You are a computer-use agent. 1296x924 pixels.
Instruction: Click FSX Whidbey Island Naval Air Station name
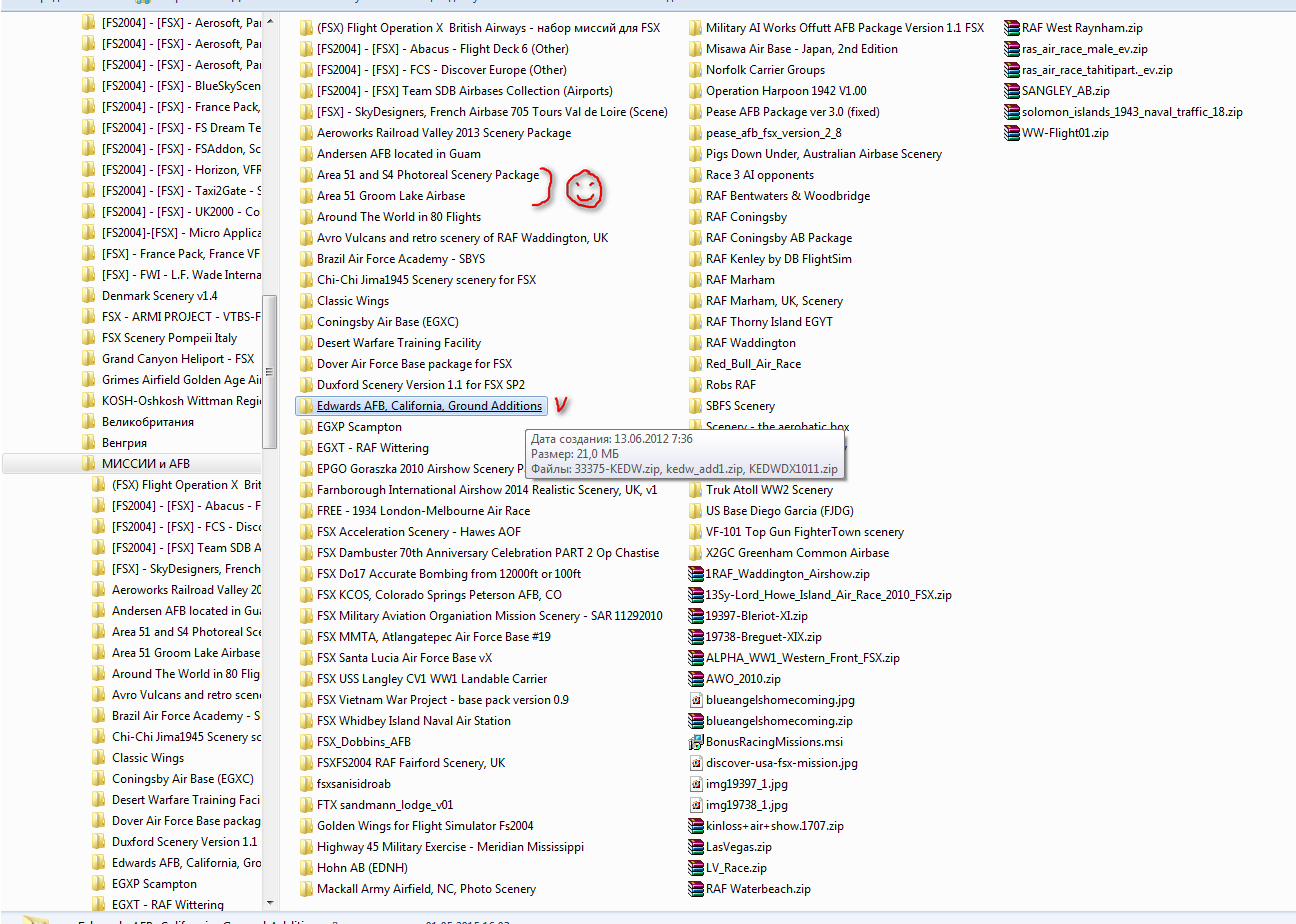coord(414,721)
